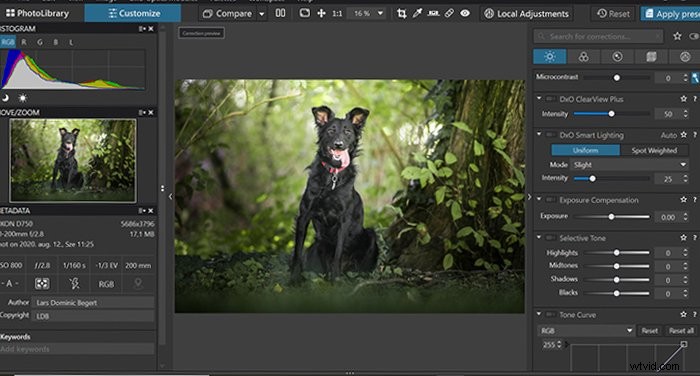Click the Microcontrast magic wand icon

point(695,78)
